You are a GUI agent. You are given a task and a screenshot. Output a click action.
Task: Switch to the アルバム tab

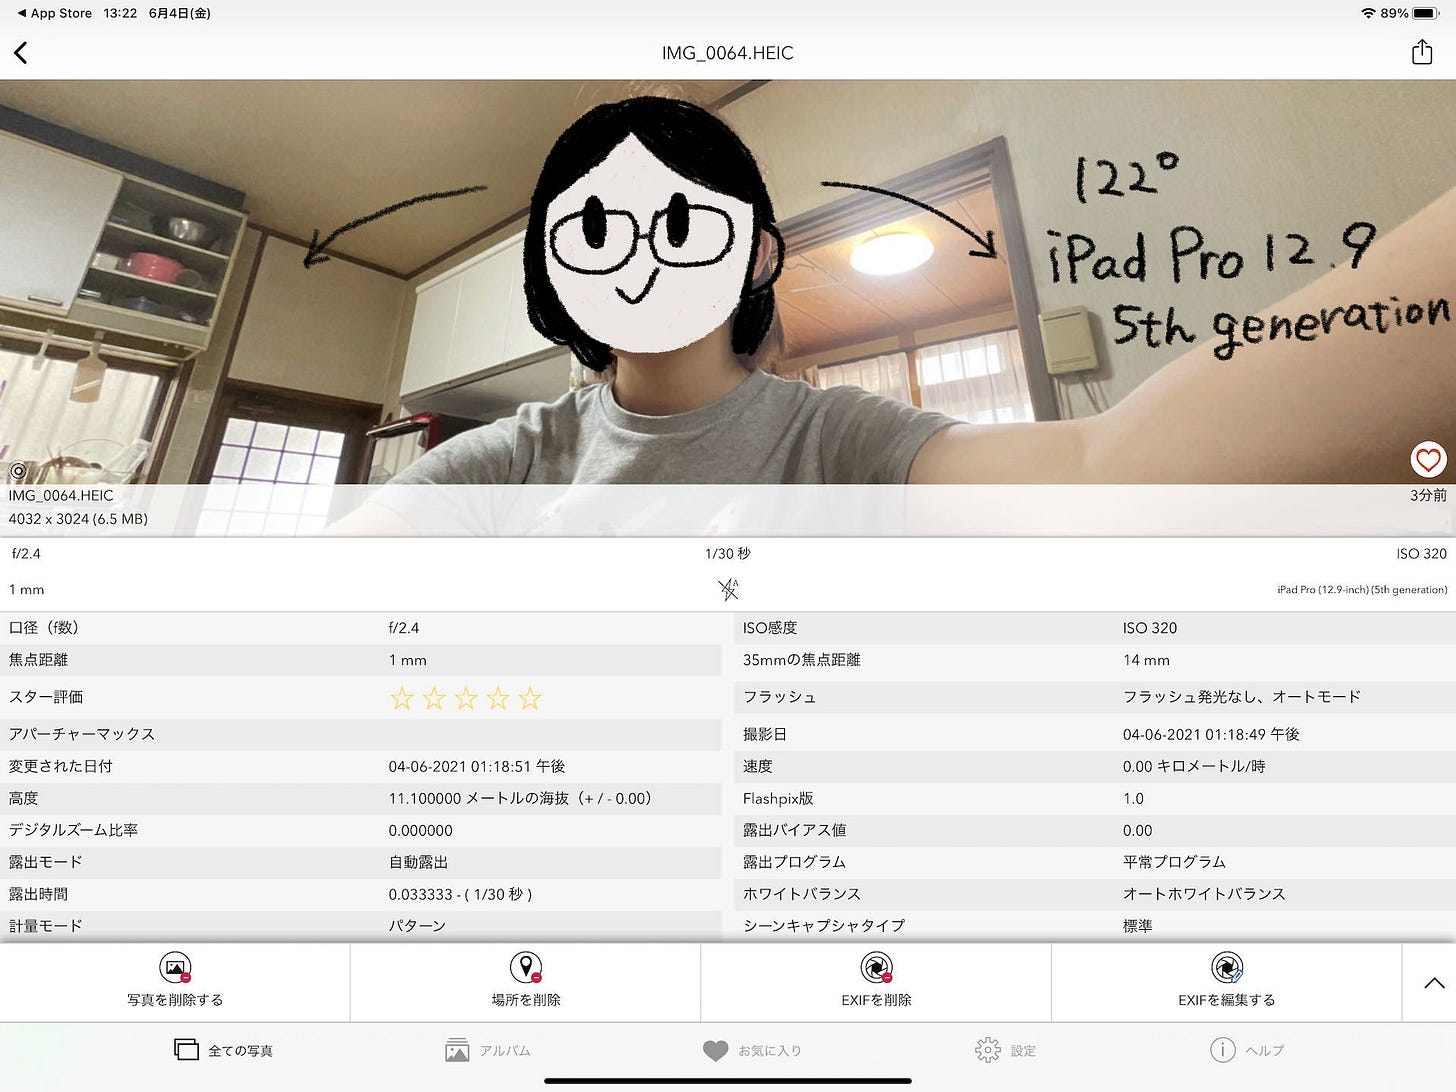pos(488,1050)
